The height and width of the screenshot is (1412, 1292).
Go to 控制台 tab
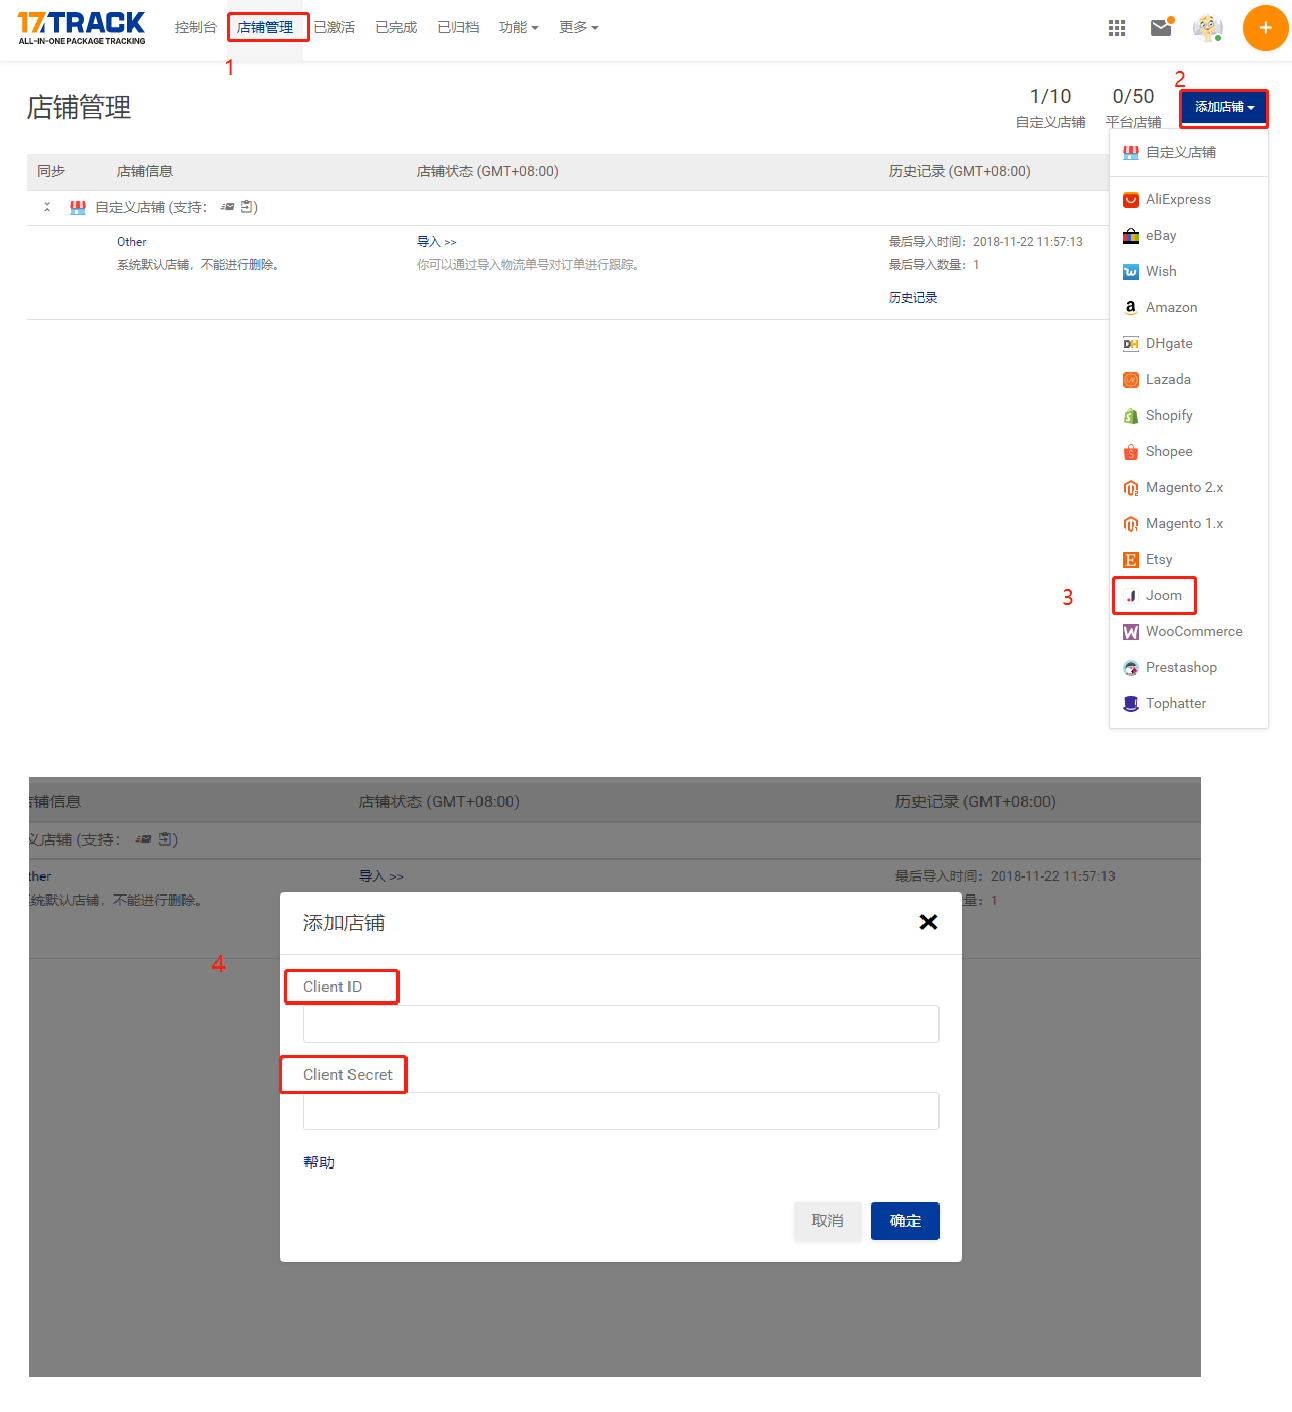[x=195, y=28]
